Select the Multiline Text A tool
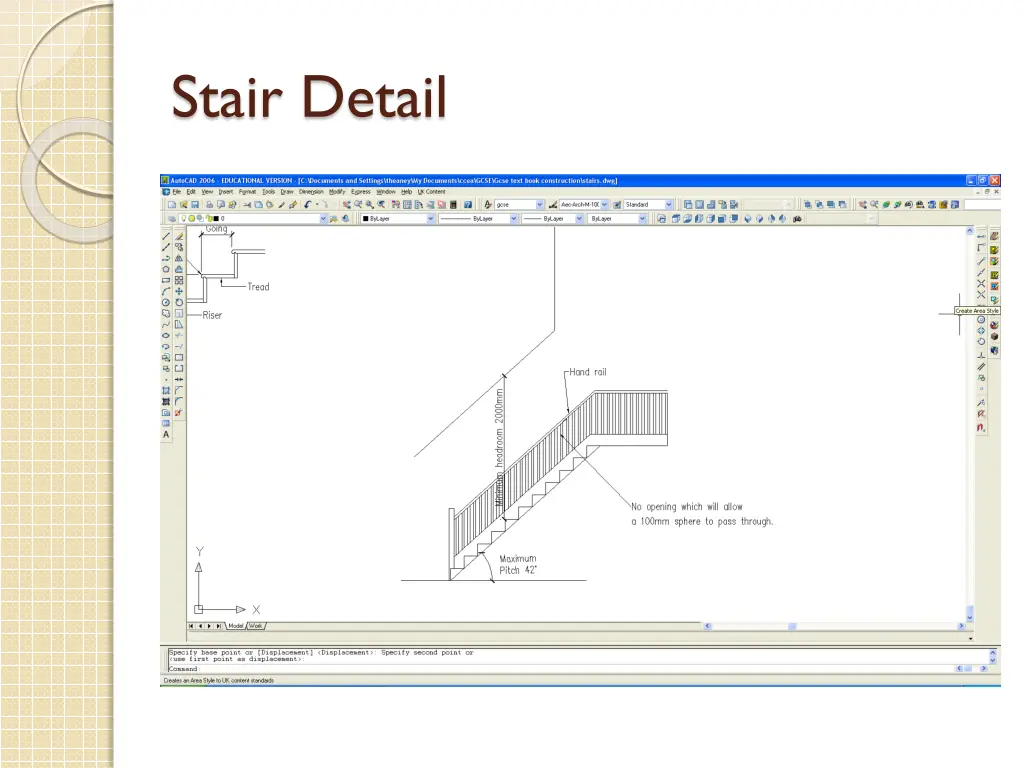The image size is (1024, 768). [x=167, y=434]
